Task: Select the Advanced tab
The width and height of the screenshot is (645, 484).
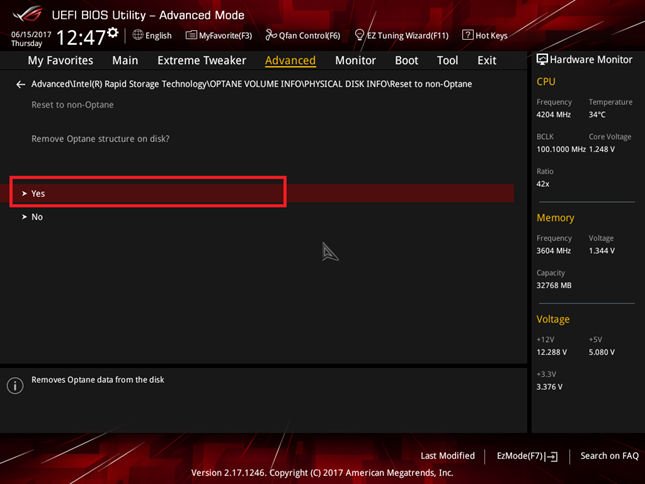Action: 290,60
